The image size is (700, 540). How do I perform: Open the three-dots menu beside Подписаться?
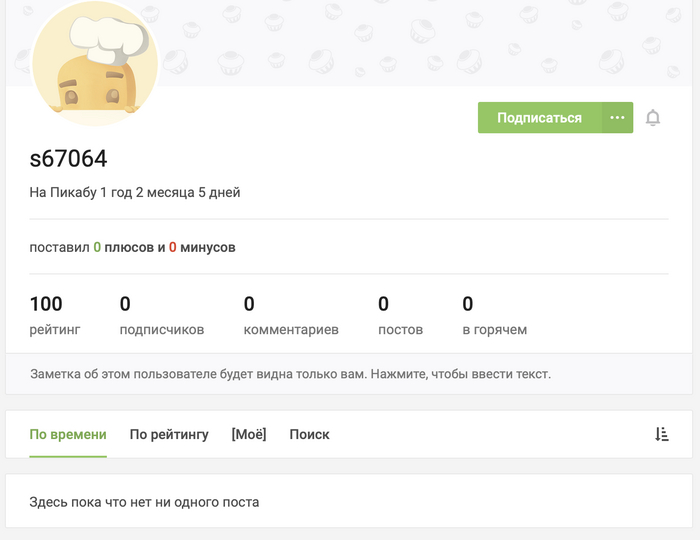coord(617,118)
